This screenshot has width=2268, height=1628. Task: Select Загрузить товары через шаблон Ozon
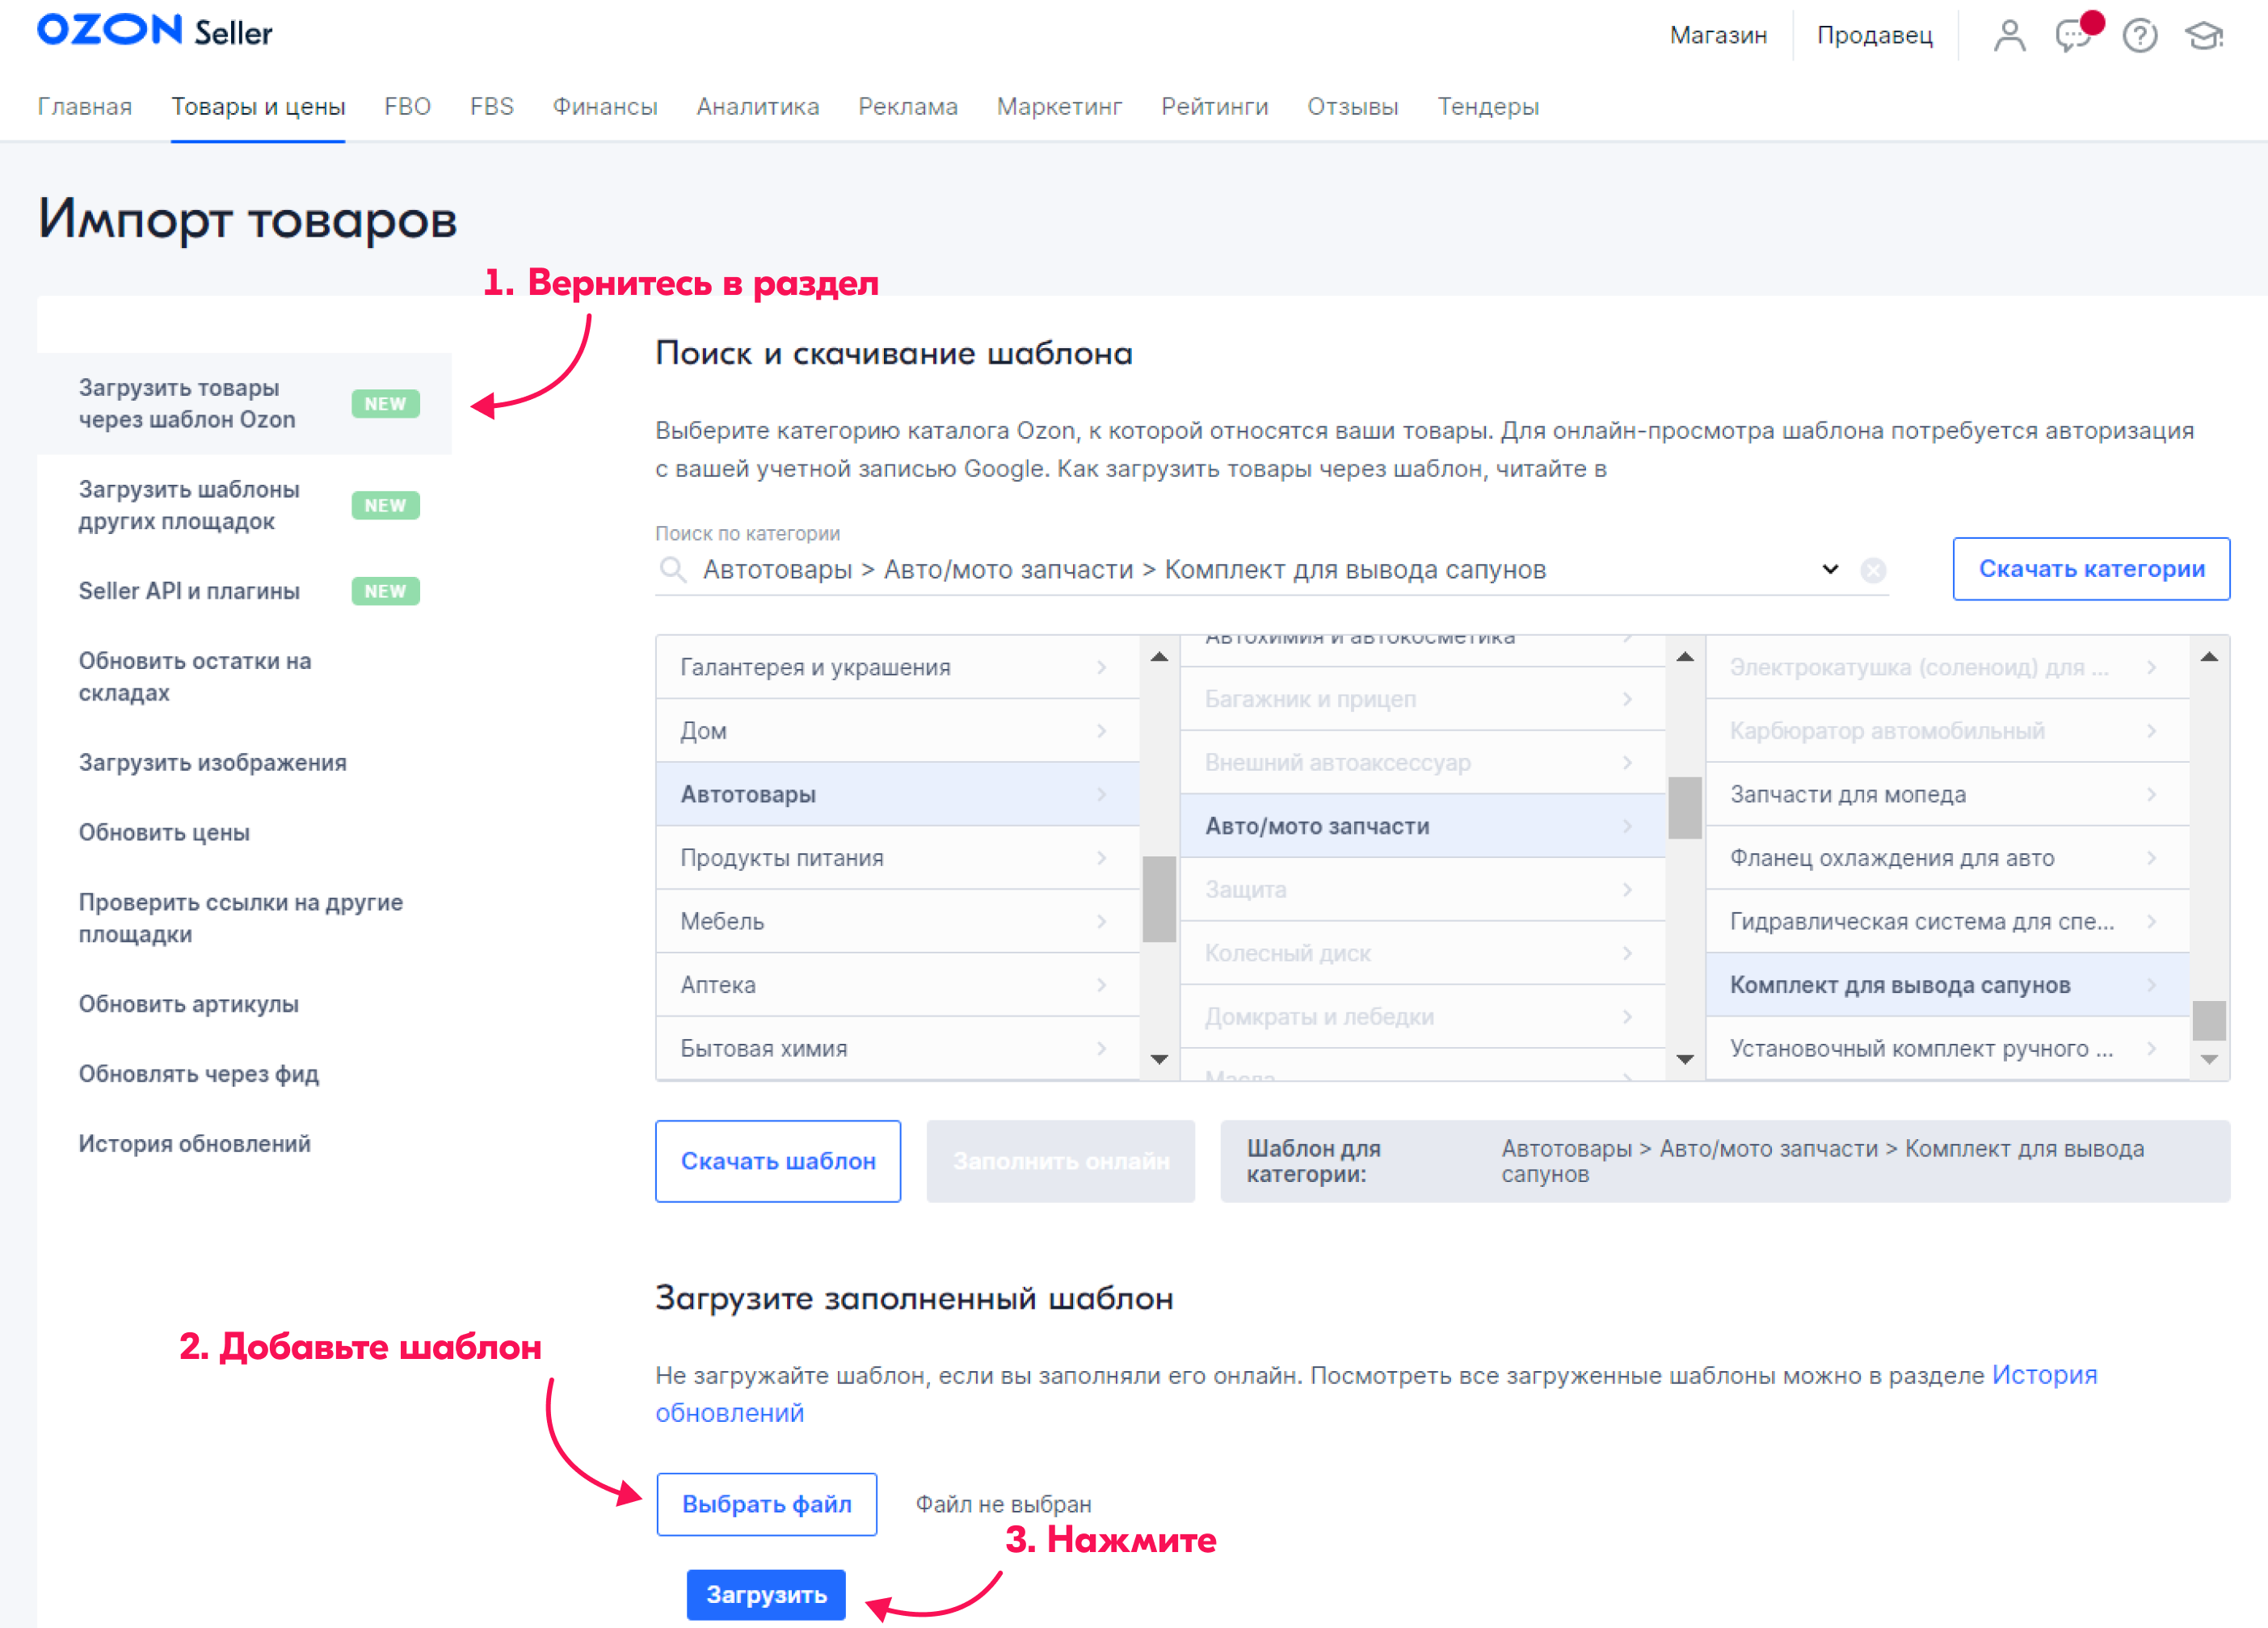point(244,404)
